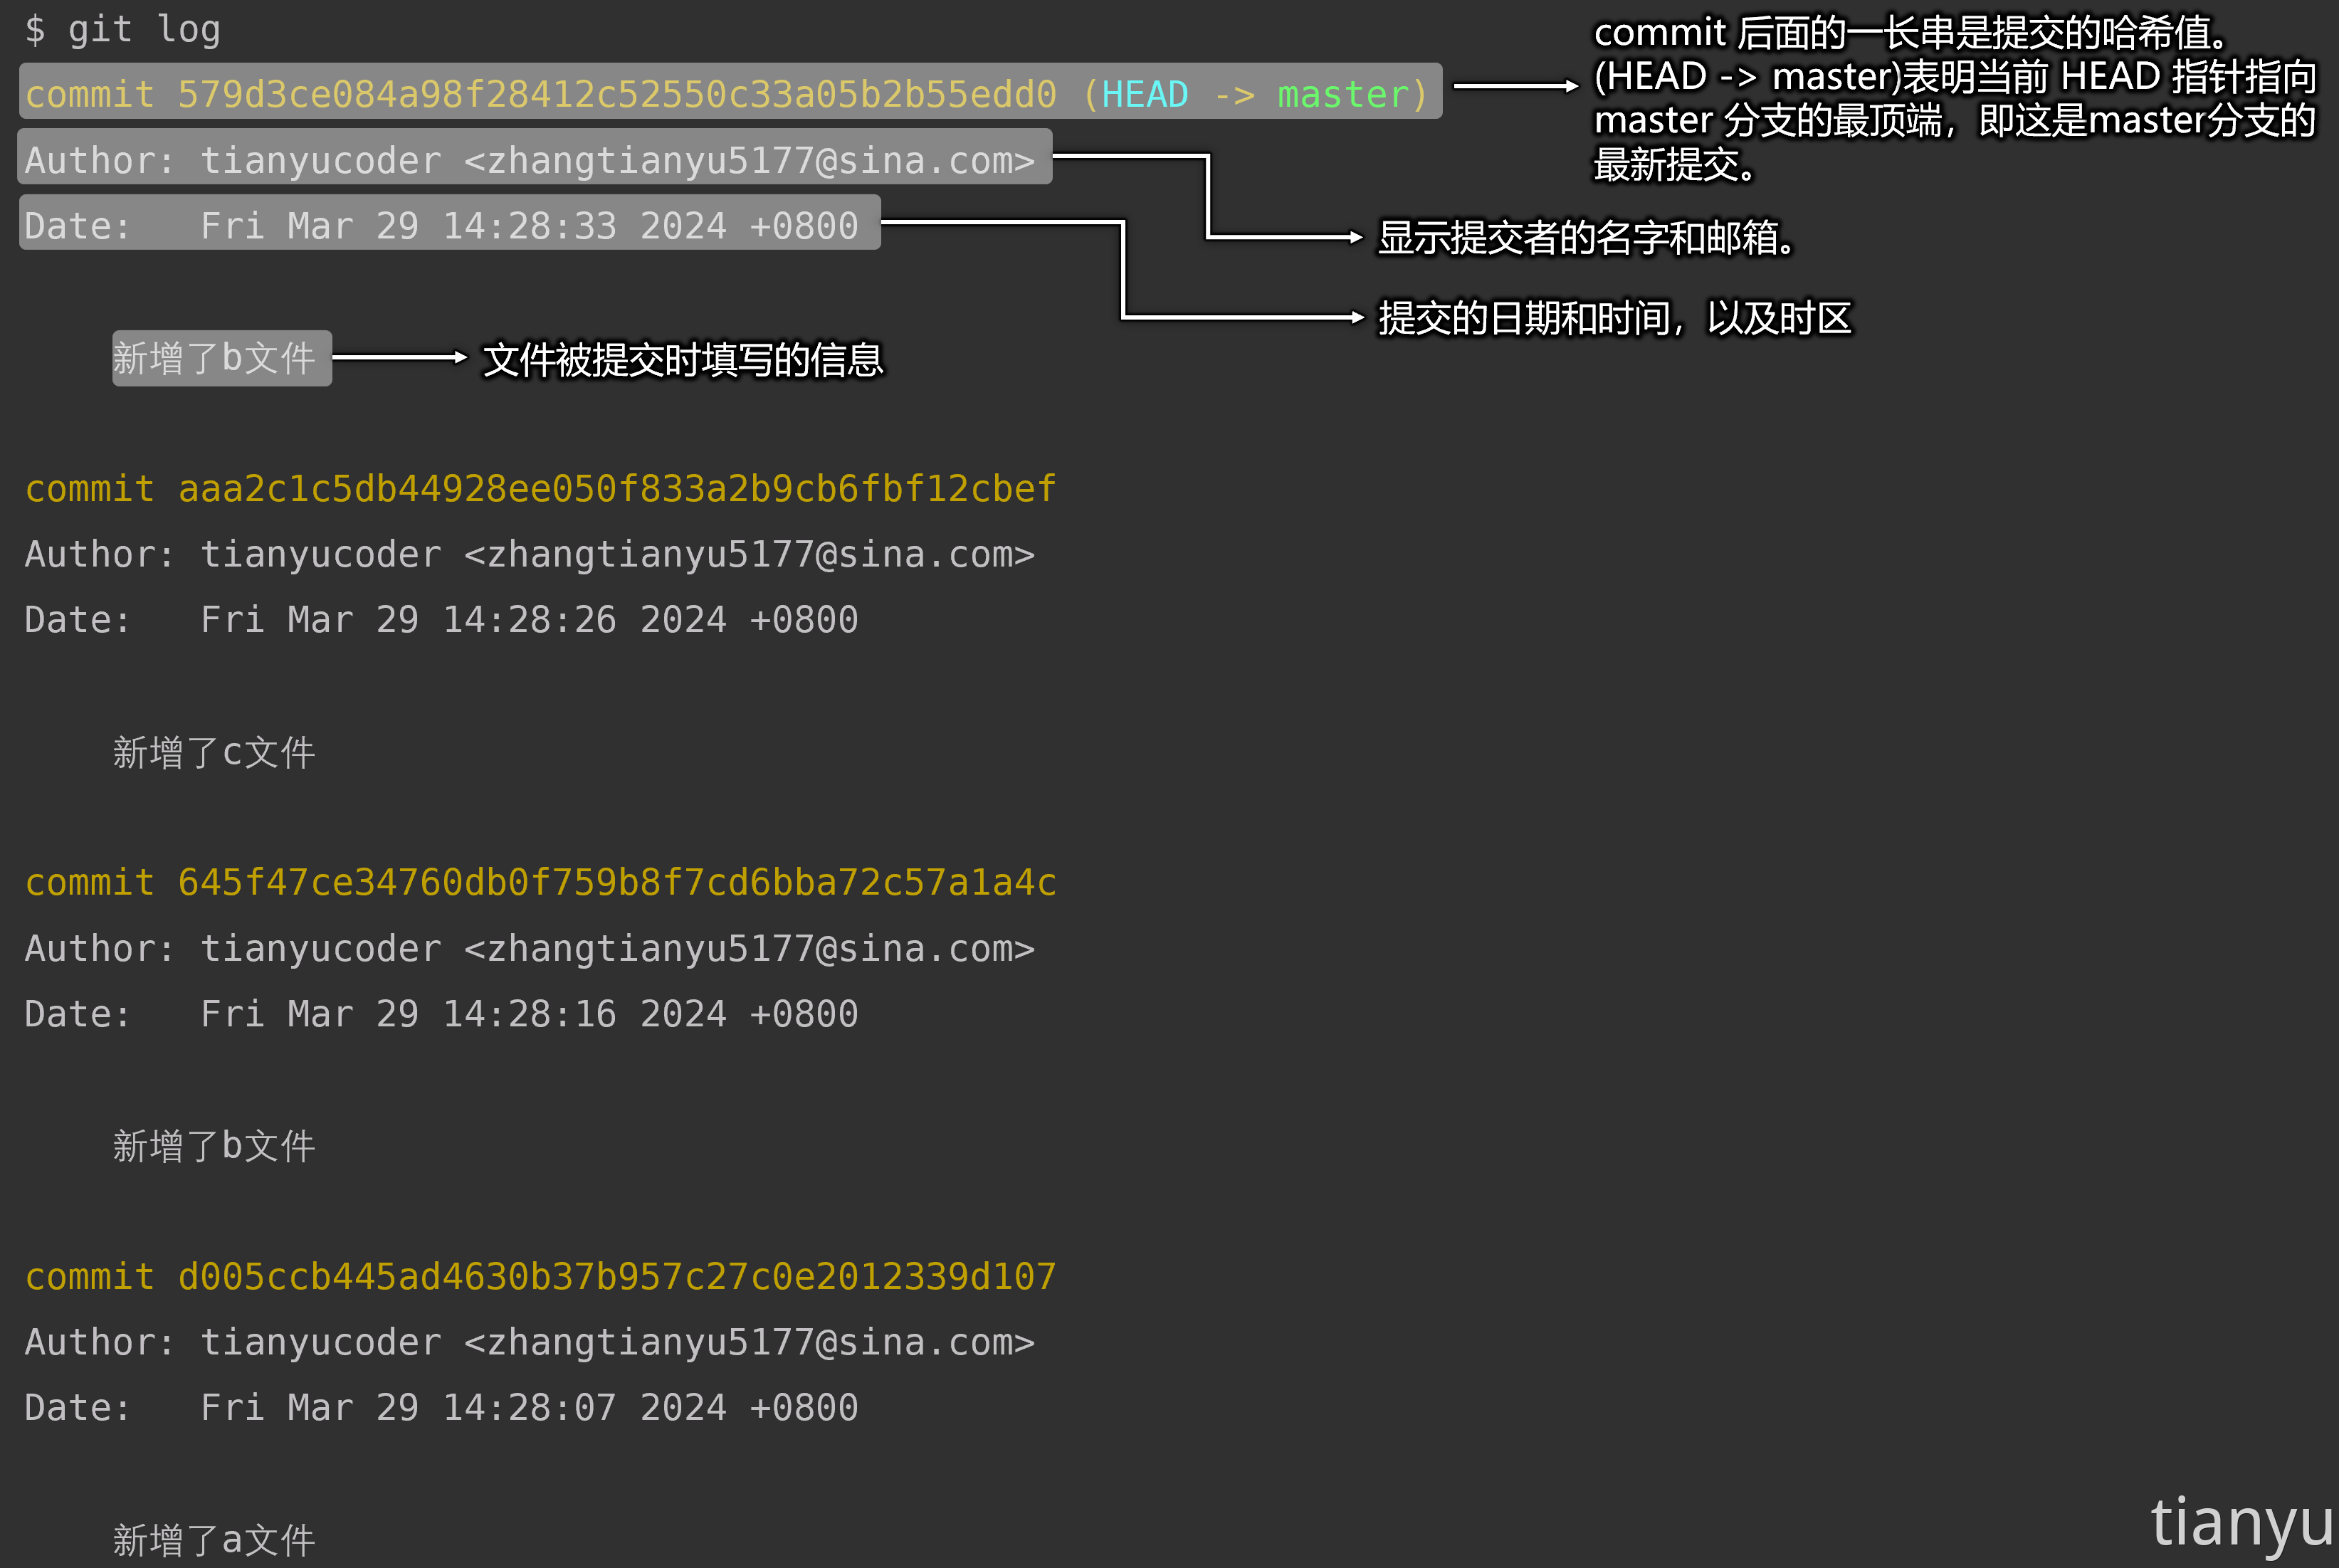Click the HEAD pointer label in cyan
The height and width of the screenshot is (1568, 2339).
click(1144, 94)
